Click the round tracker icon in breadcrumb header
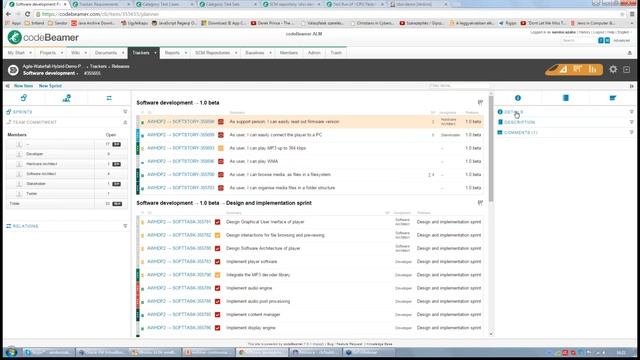 click(x=13, y=70)
